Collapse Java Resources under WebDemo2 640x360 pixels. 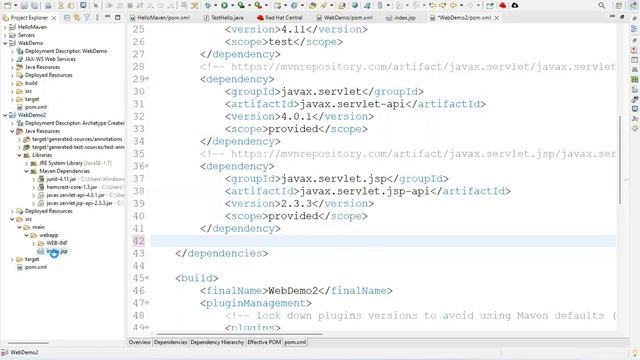click(x=12, y=131)
